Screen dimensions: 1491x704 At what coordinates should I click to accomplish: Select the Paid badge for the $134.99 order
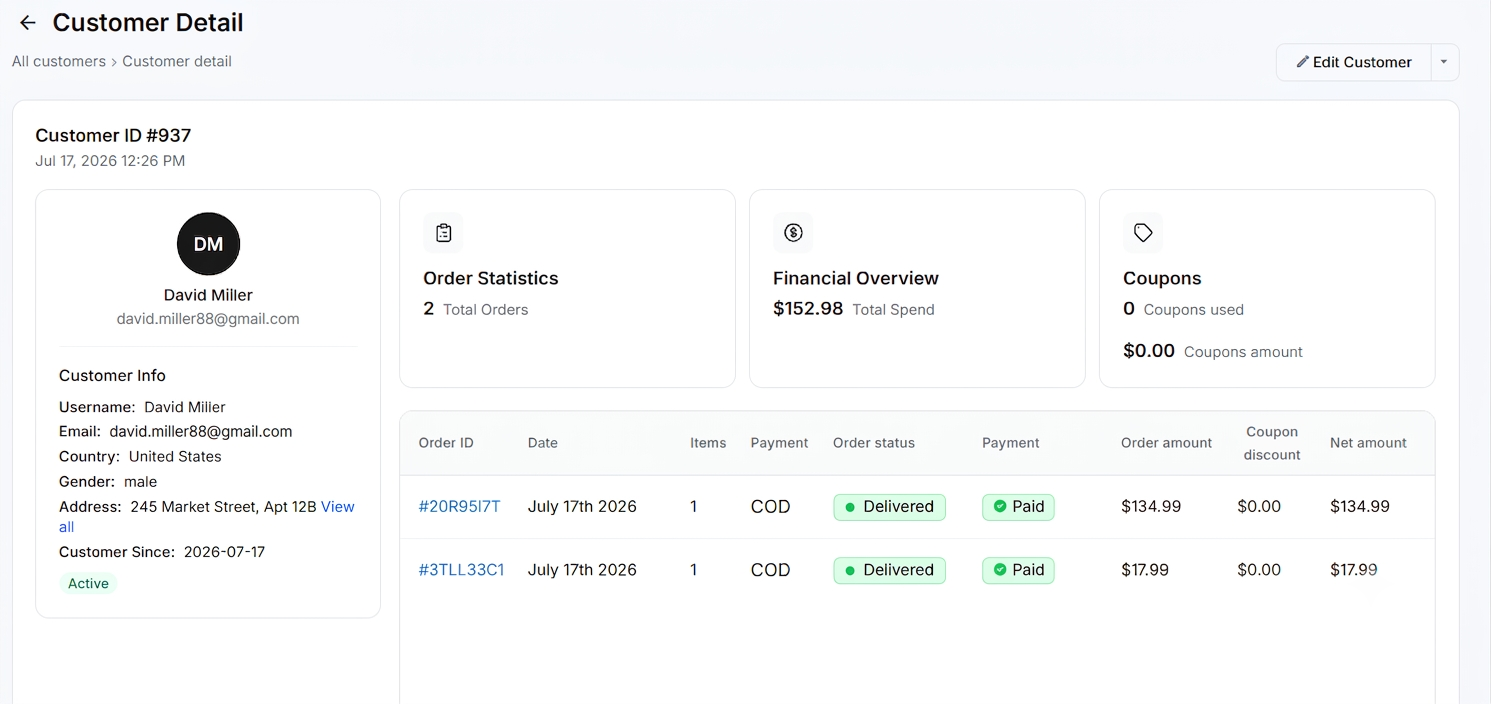[1018, 507]
